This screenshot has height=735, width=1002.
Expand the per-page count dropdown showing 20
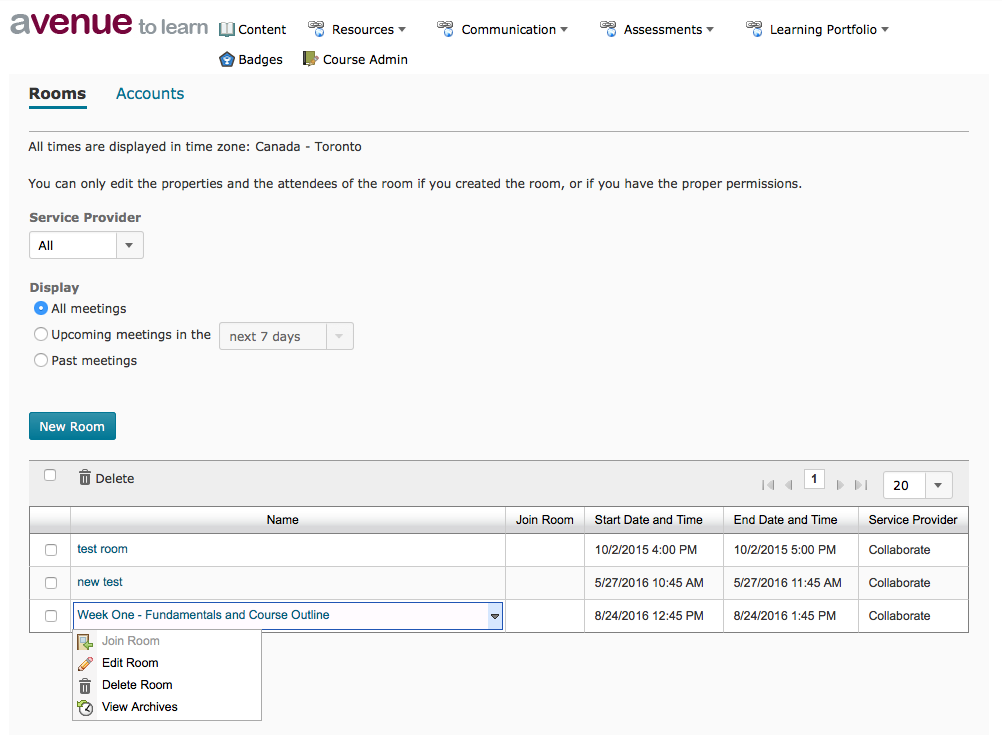pos(917,485)
